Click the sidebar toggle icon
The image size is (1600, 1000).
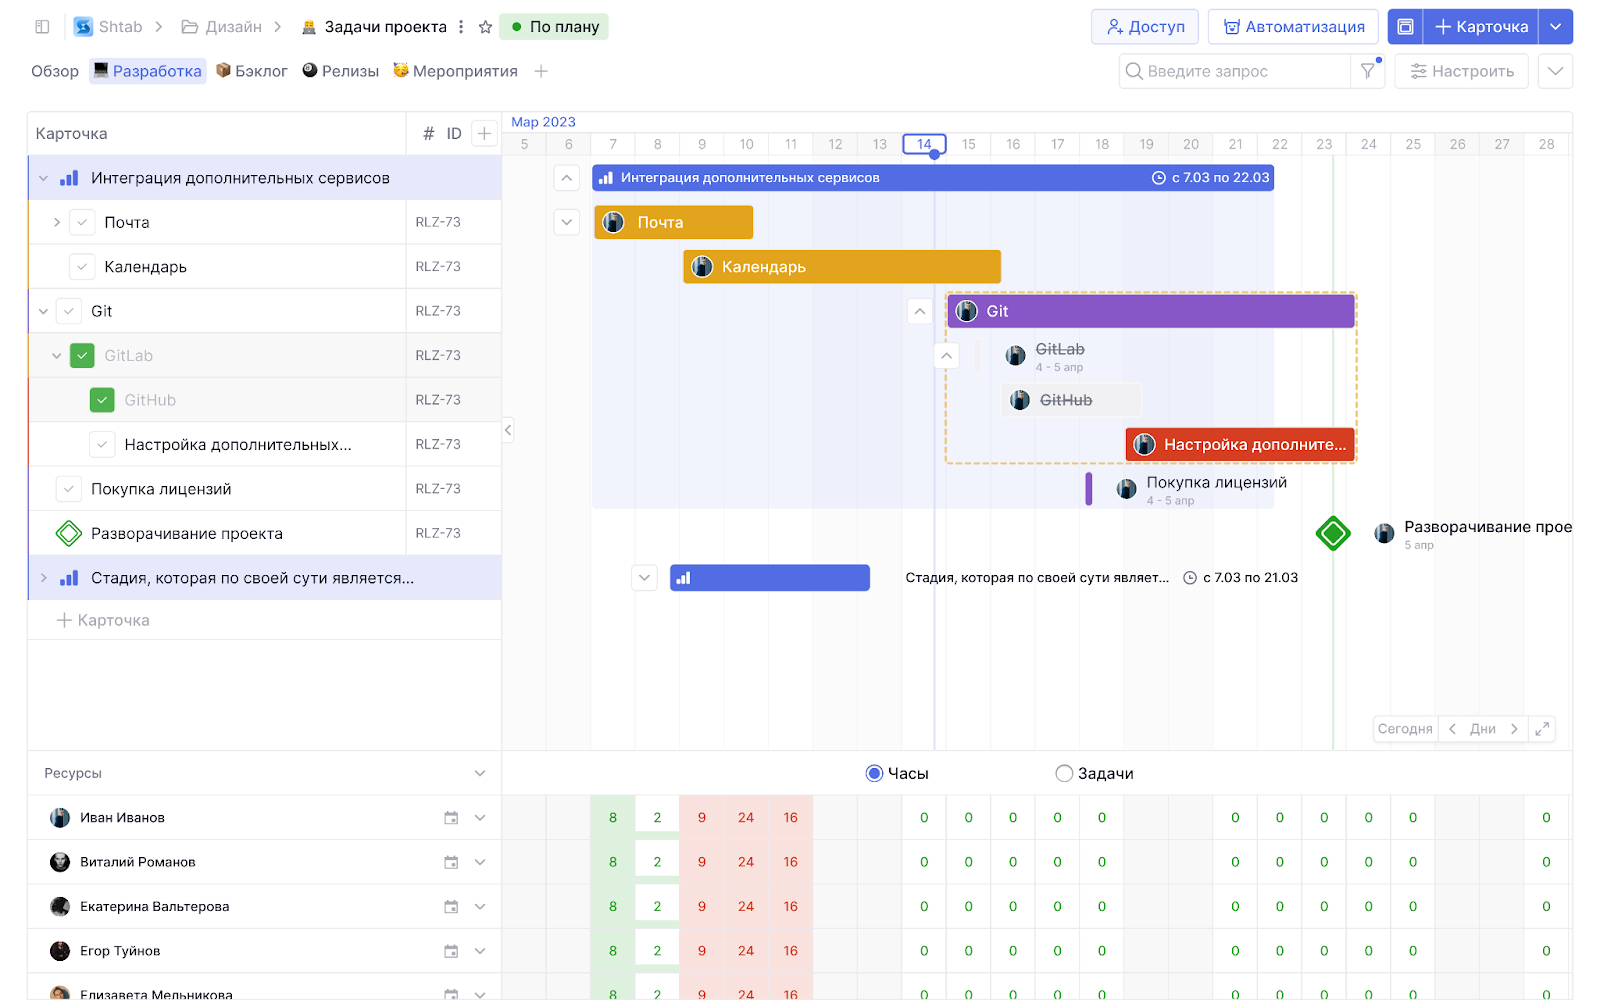pos(42,27)
